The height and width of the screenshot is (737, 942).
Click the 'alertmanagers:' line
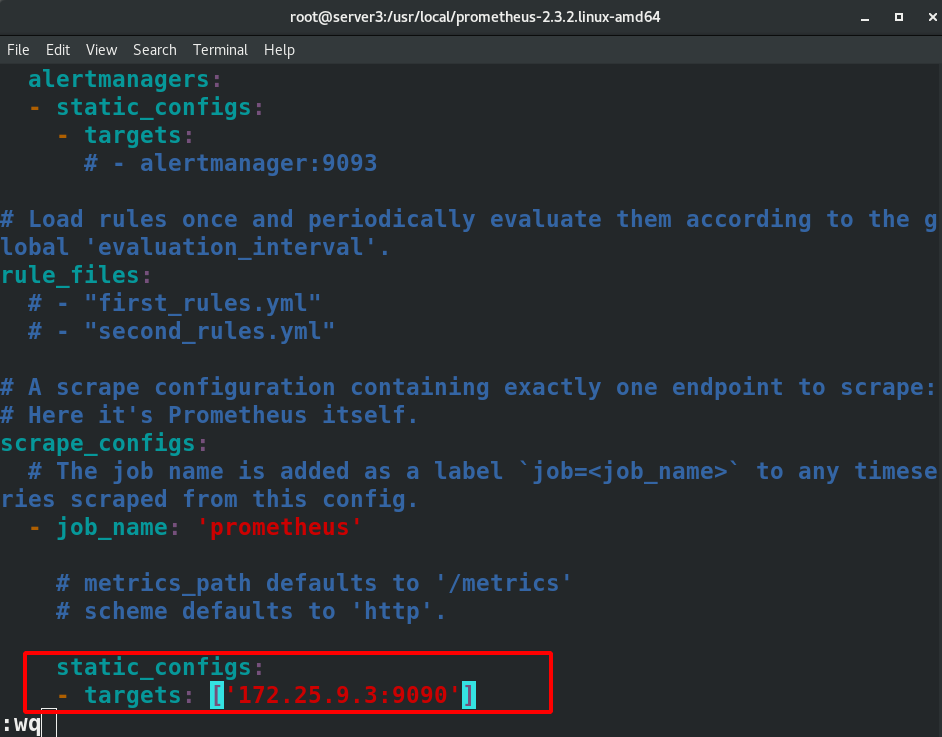[125, 79]
